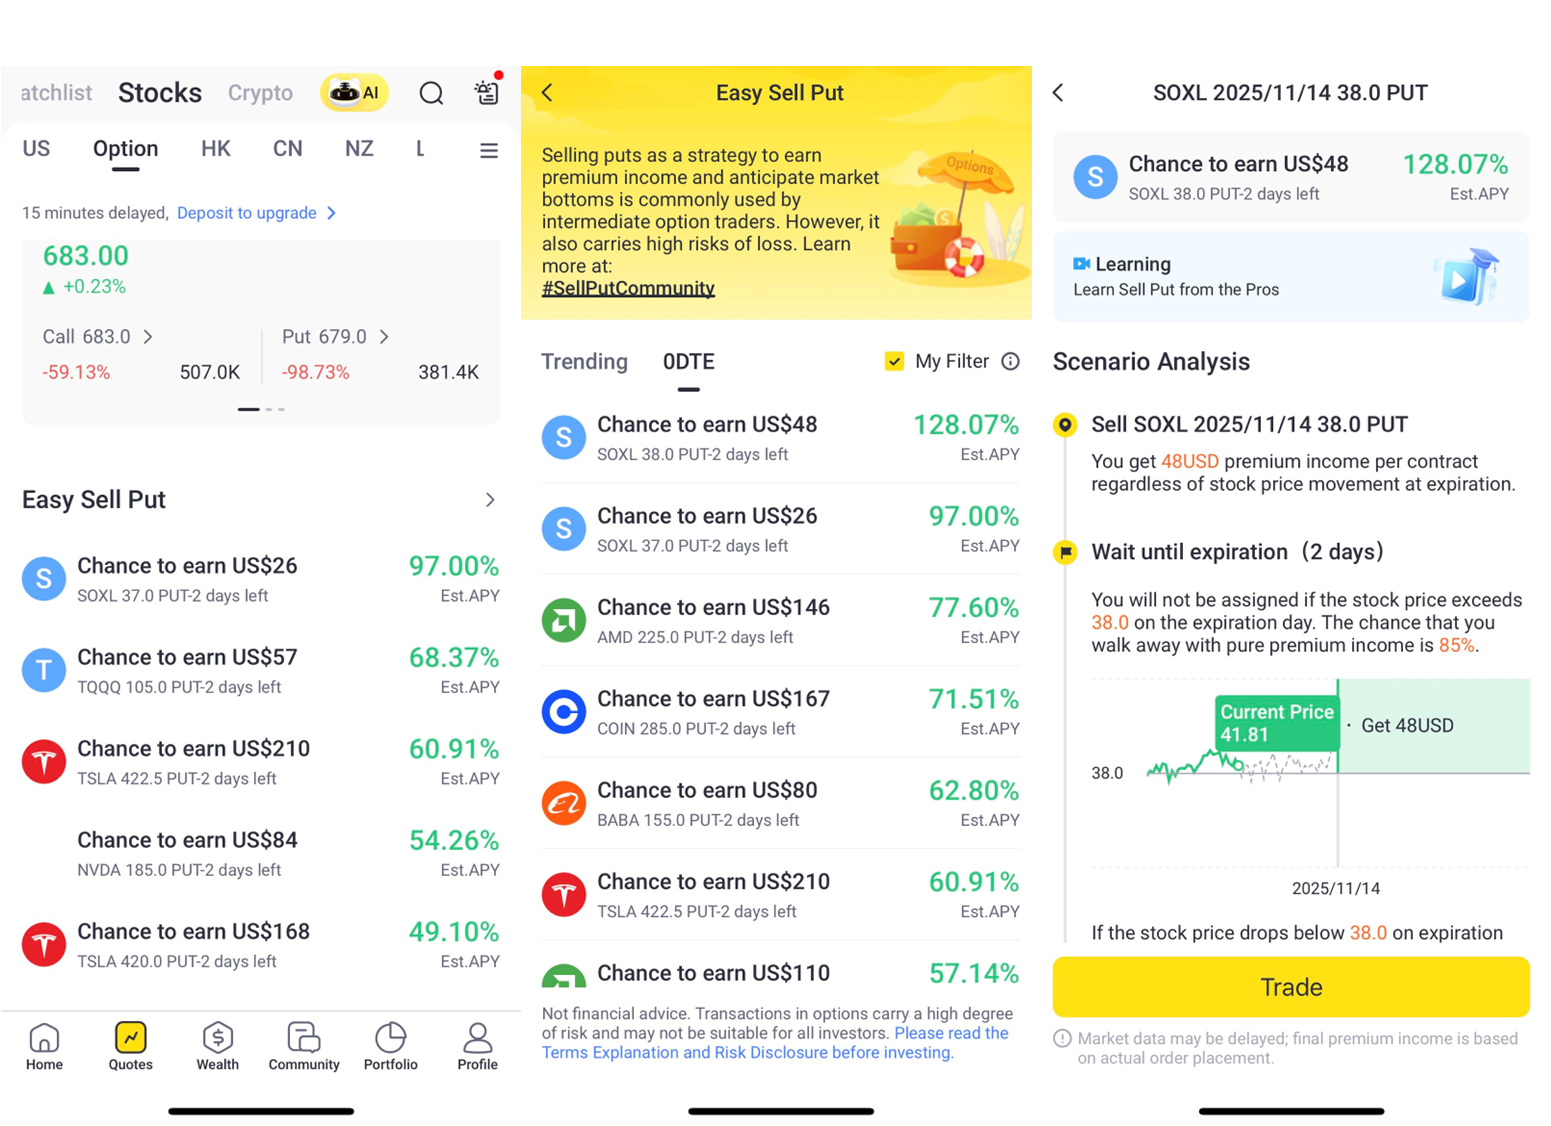Open Deposit to upgrade link
The image size is (1551, 1126).
point(247,213)
